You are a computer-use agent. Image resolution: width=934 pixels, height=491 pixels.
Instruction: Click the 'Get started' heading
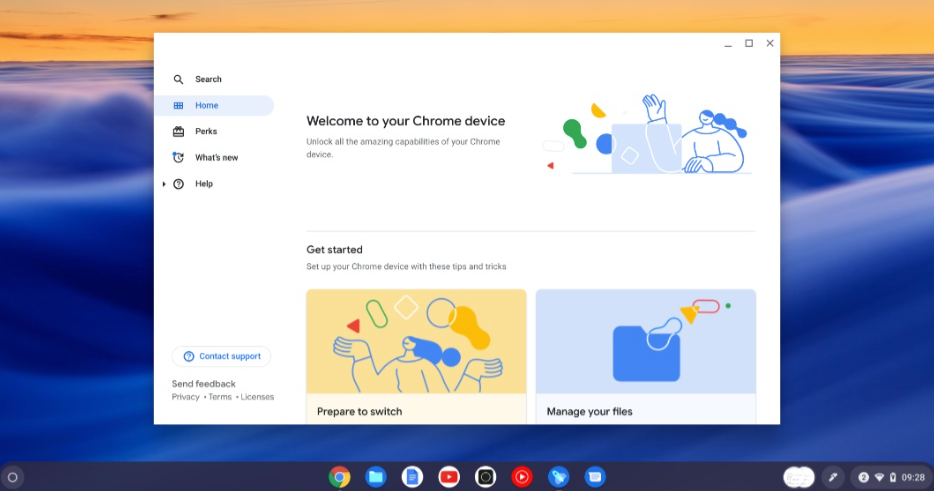tap(334, 250)
